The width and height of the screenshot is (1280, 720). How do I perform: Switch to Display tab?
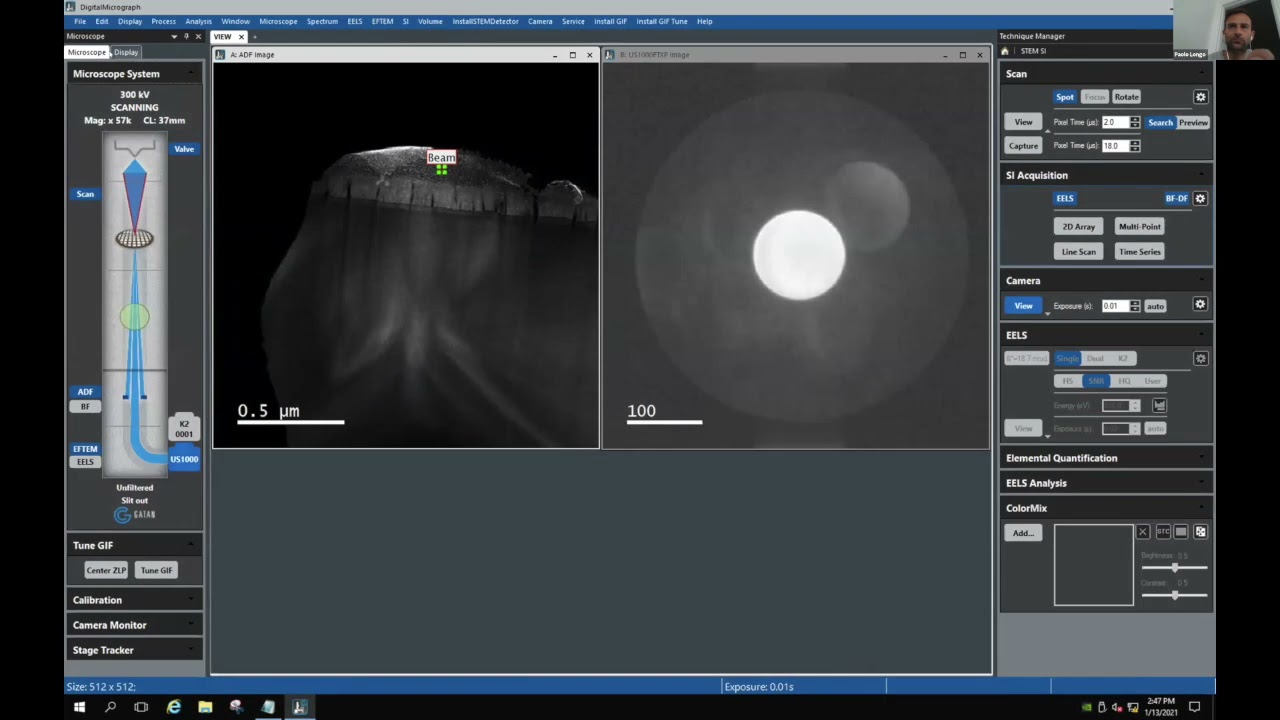pyautogui.click(x=126, y=52)
